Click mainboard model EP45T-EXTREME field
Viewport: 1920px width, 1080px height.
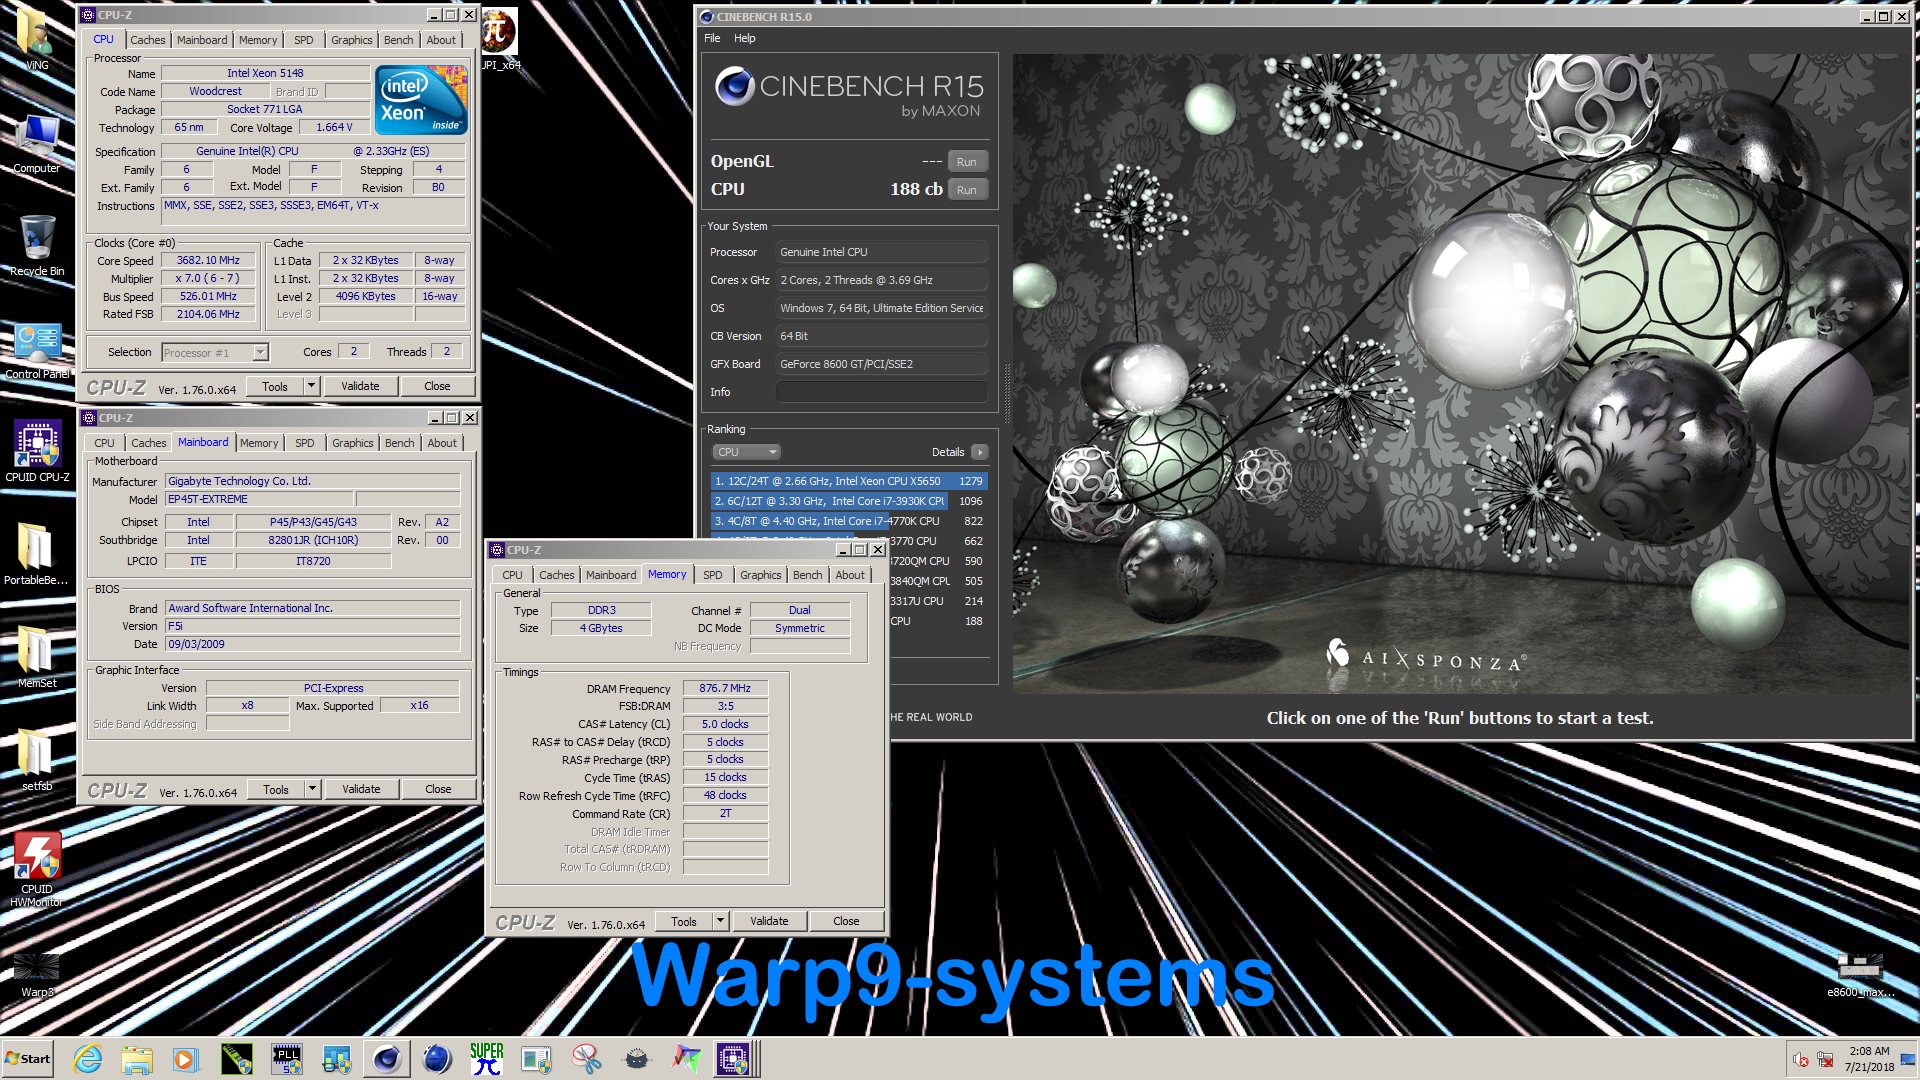click(258, 499)
